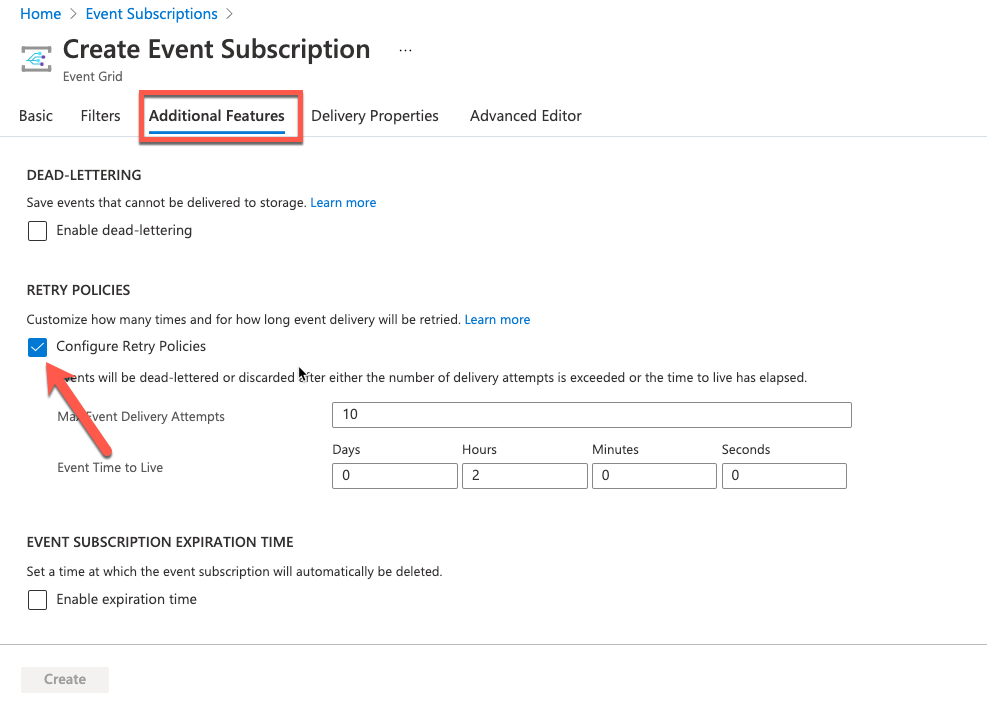Click the RETRY POLICIES heading
987x703 pixels.
(78, 290)
